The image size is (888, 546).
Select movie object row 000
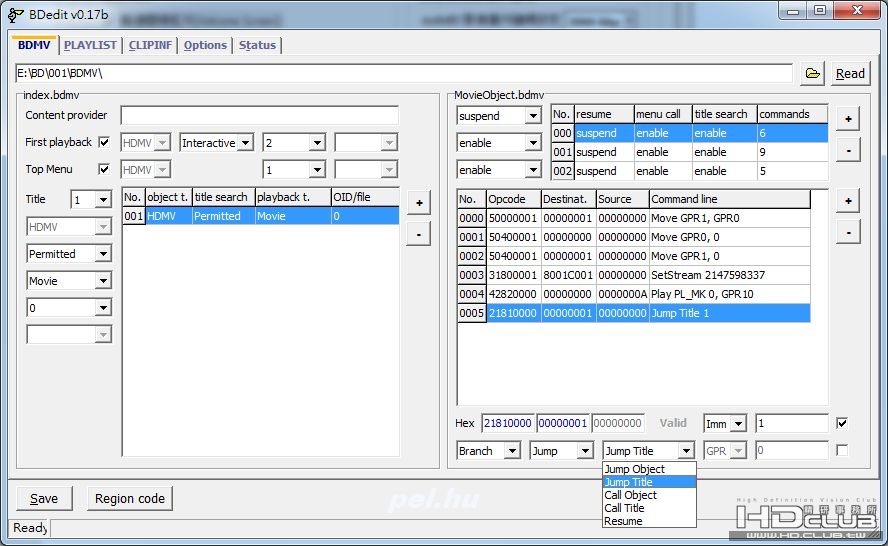coord(689,133)
